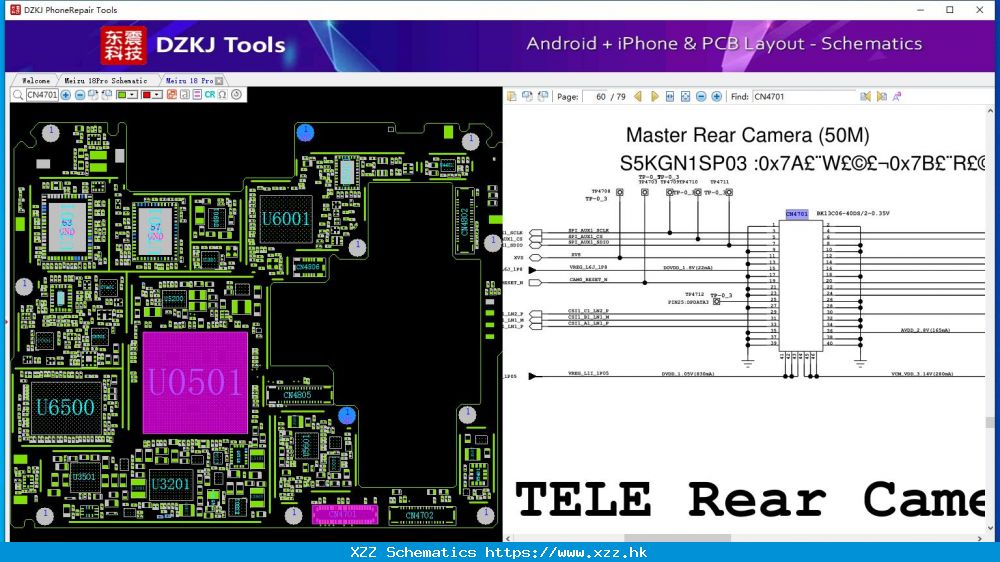This screenshot has height=562, width=1000.
Task: Select chip U6500 on PCB layout
Action: point(65,408)
